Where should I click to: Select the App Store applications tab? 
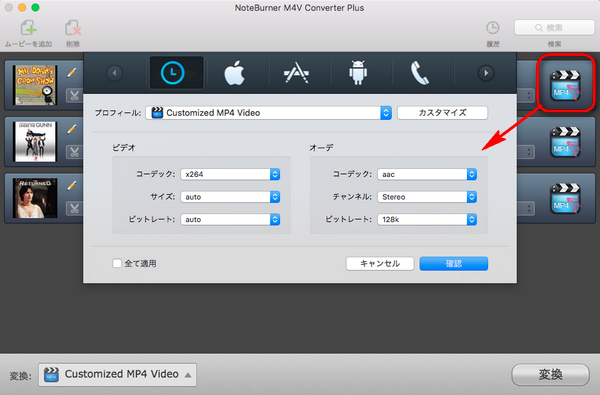[296, 73]
